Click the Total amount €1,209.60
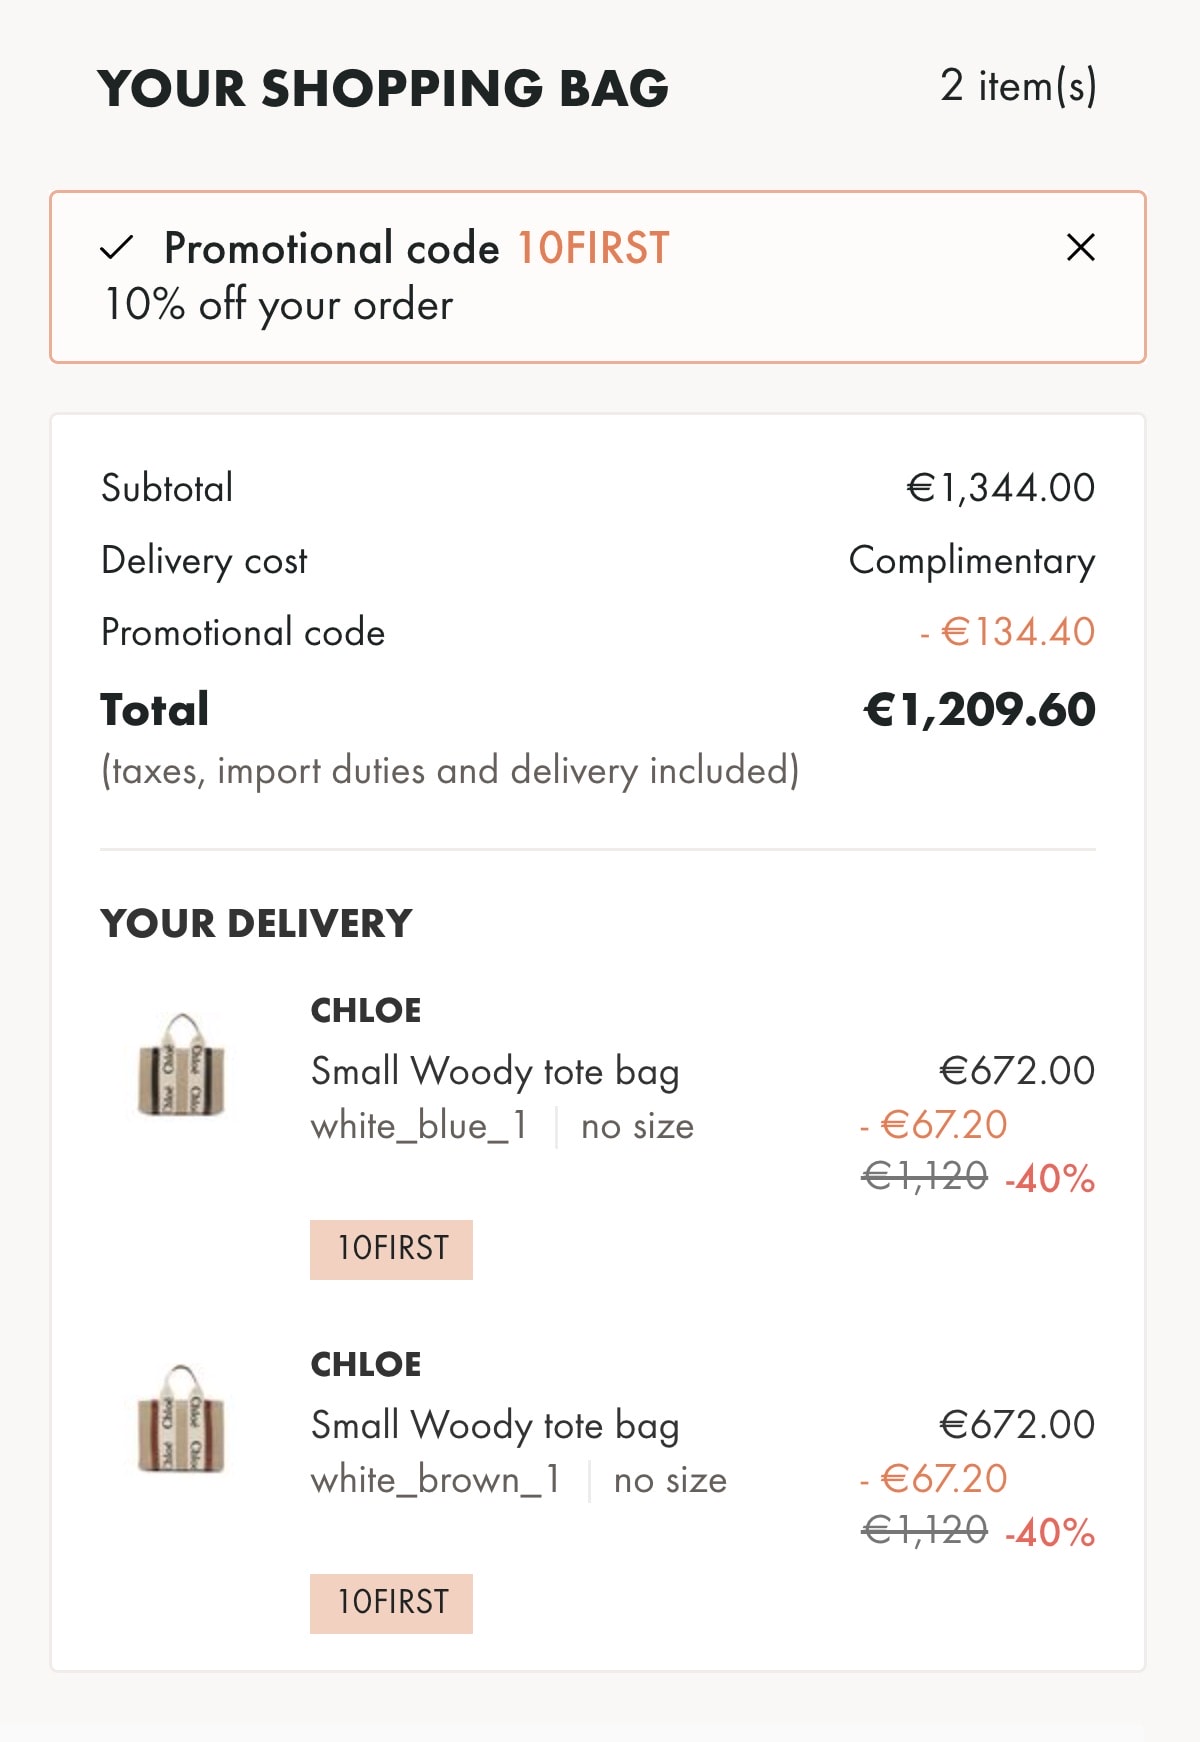Screen dimensions: 1200x1742 pos(980,710)
